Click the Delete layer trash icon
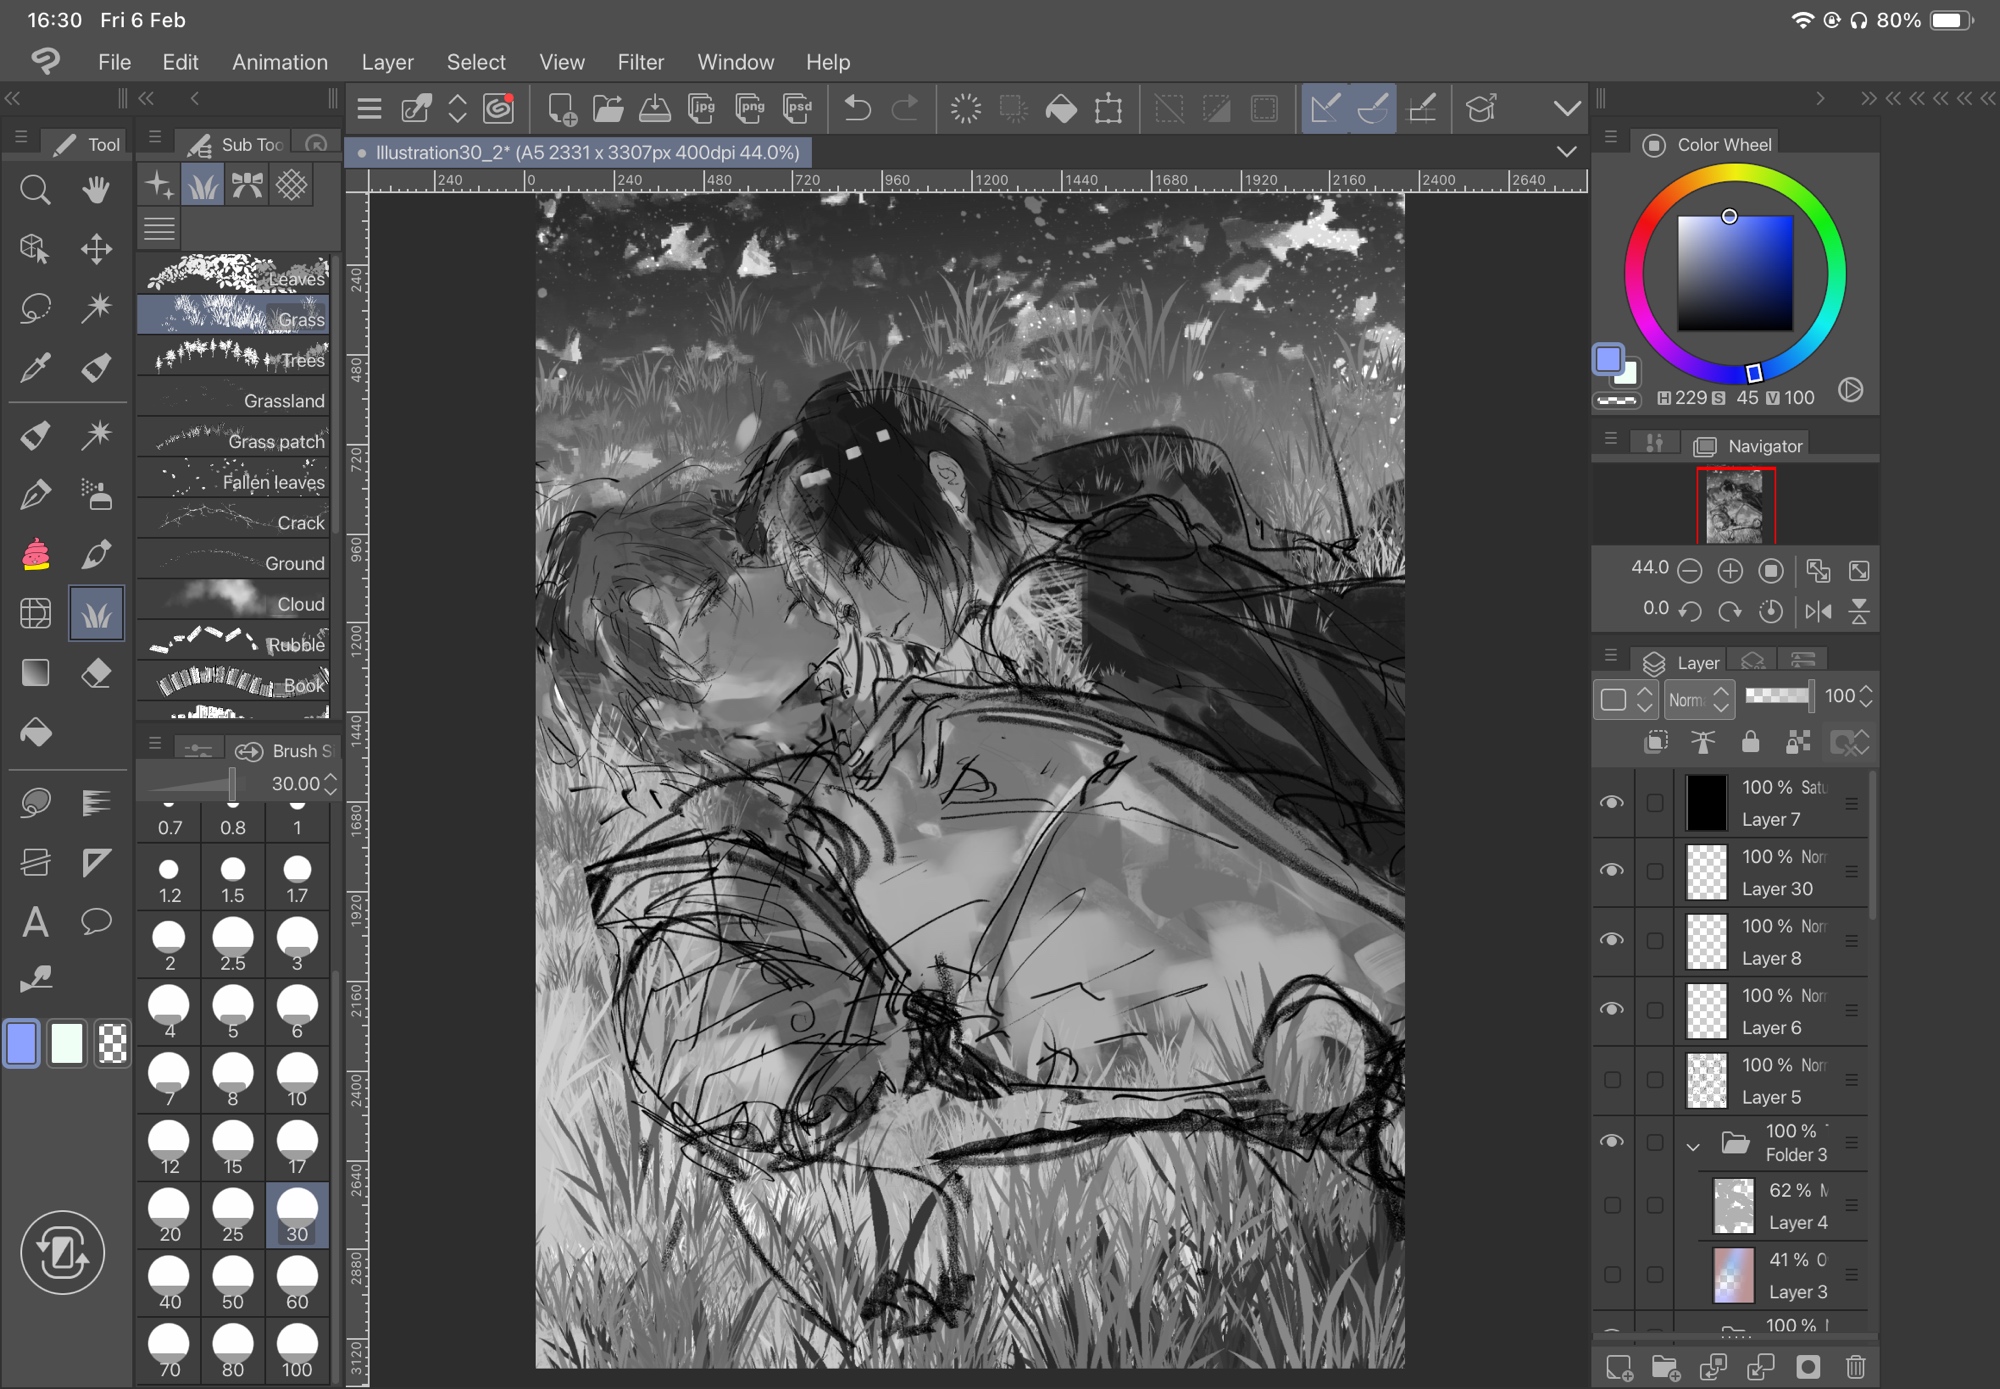2000x1389 pixels. point(1856,1366)
